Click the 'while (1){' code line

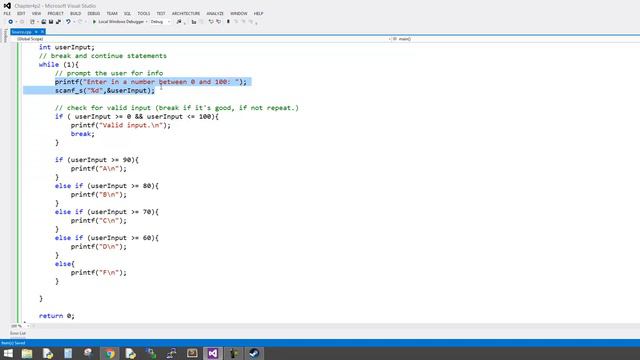(59, 64)
